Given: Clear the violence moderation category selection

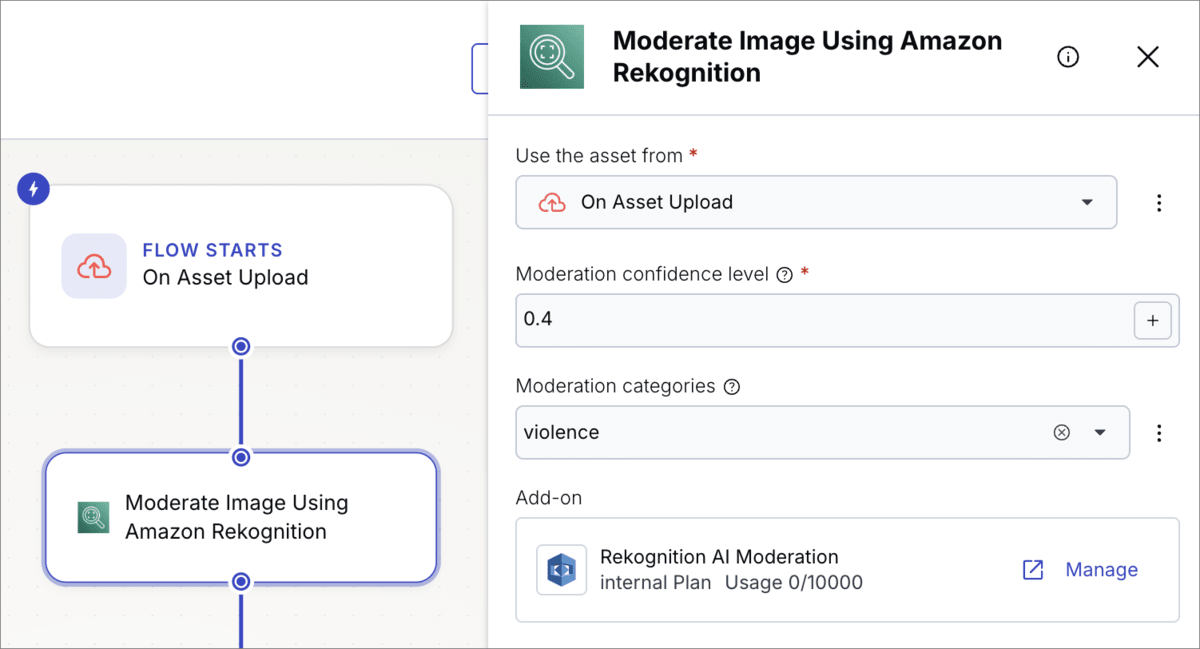Looking at the screenshot, I should click(x=1062, y=432).
